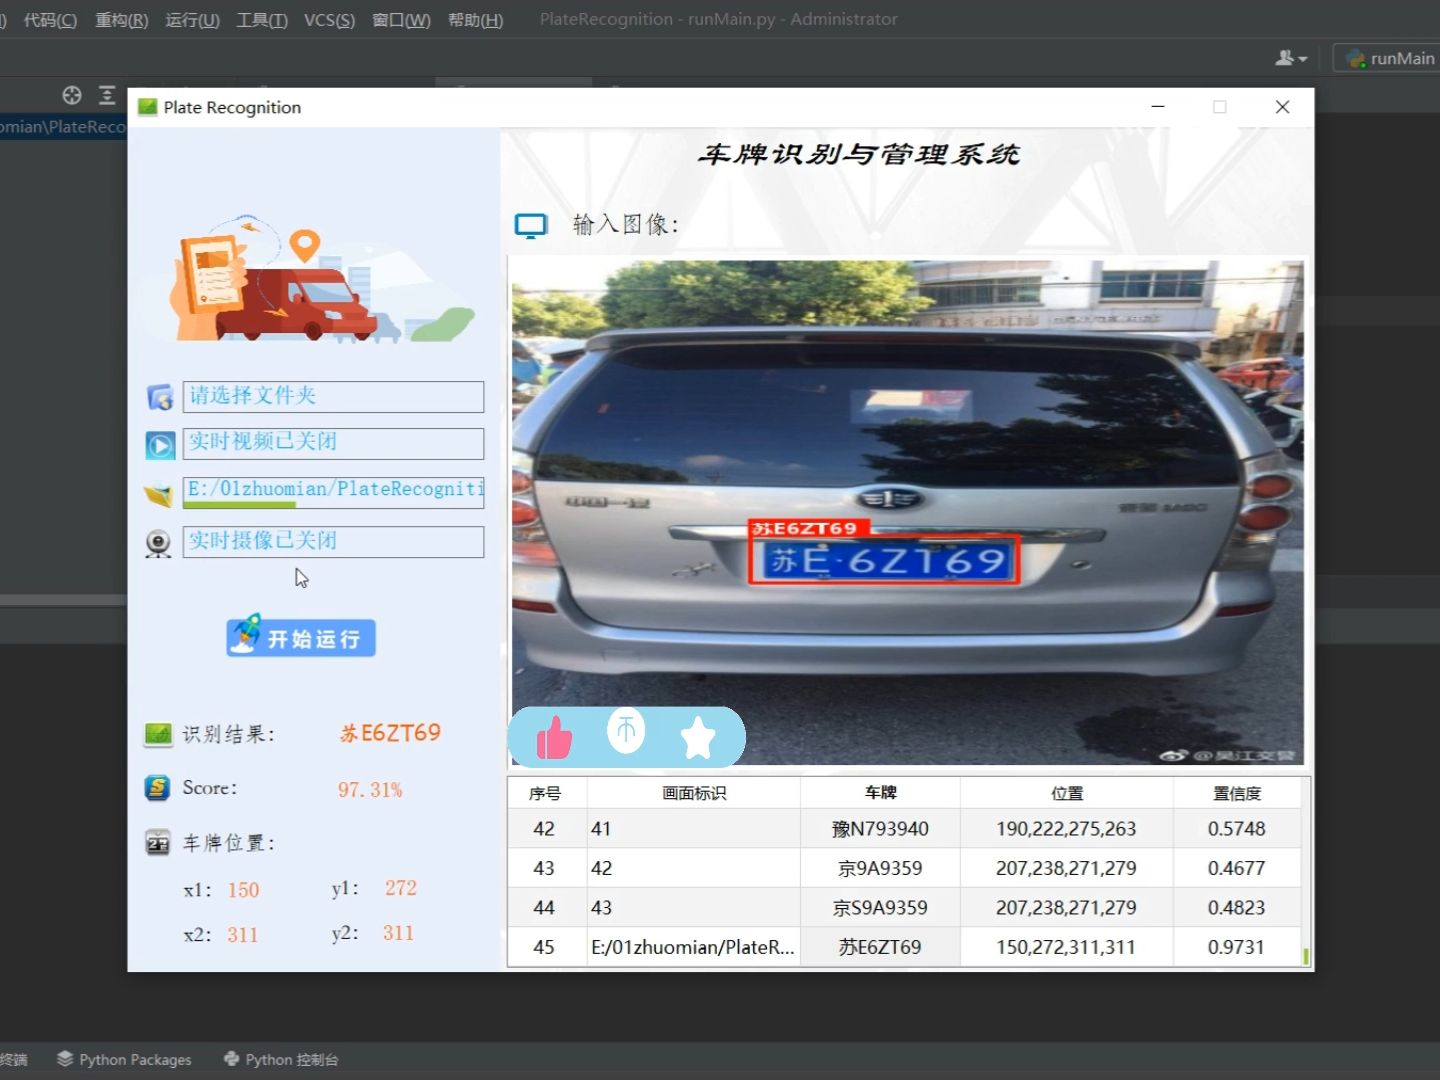1440x1080 pixels.
Task: Click the circular upload-arrow icon
Action: coord(627,730)
